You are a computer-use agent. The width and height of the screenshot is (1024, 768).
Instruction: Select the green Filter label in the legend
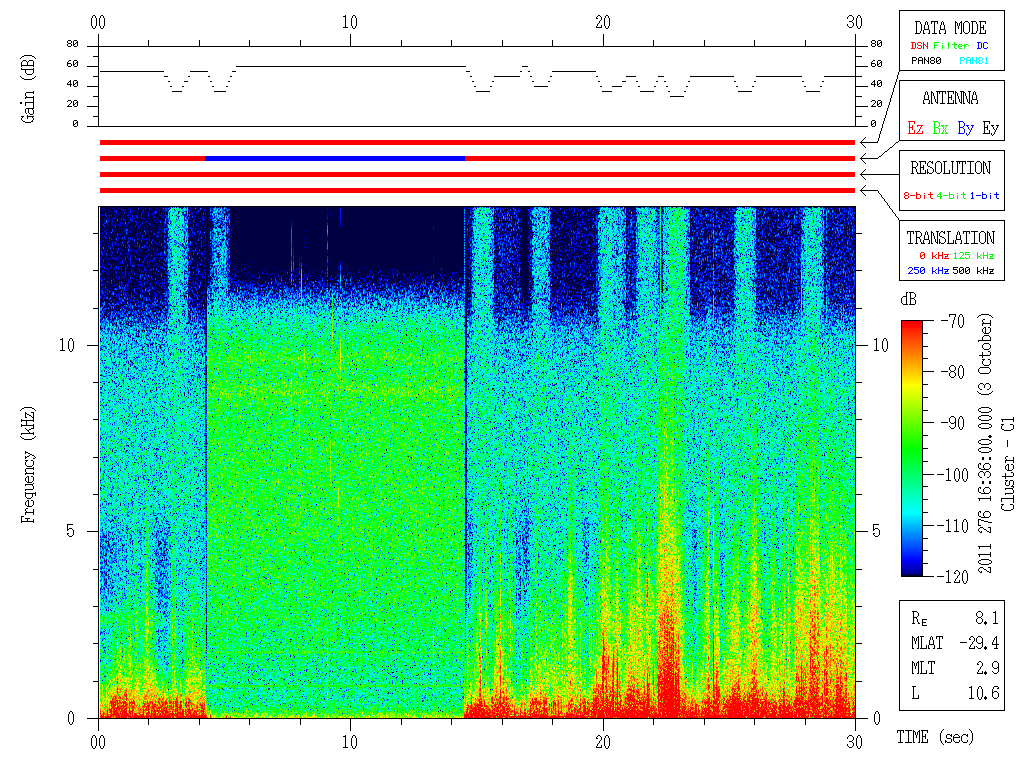click(951, 46)
